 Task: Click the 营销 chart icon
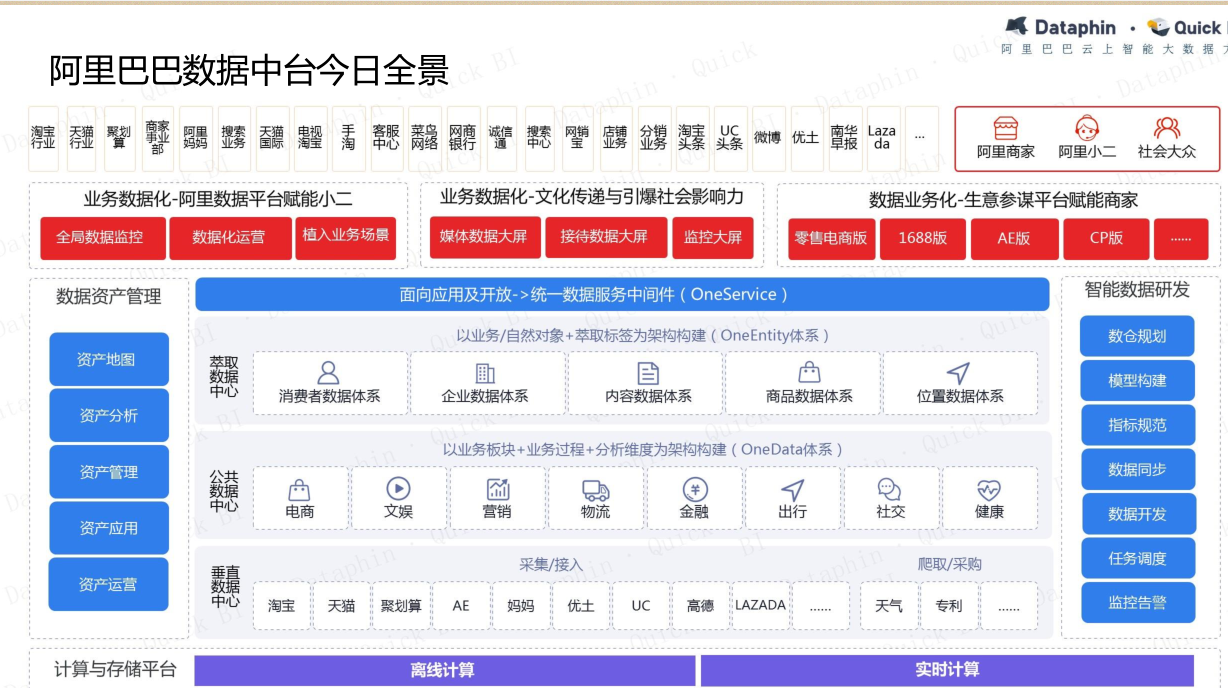tap(497, 489)
